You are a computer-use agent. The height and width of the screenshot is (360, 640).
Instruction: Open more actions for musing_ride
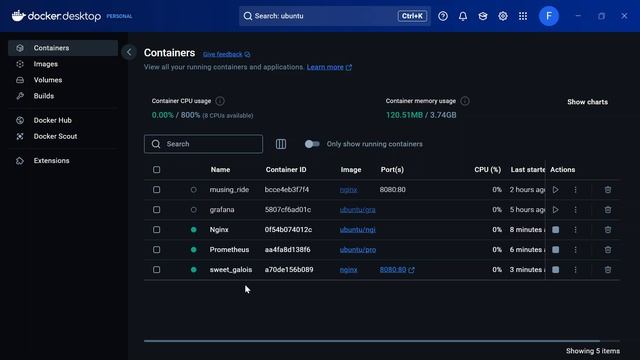coord(576,190)
